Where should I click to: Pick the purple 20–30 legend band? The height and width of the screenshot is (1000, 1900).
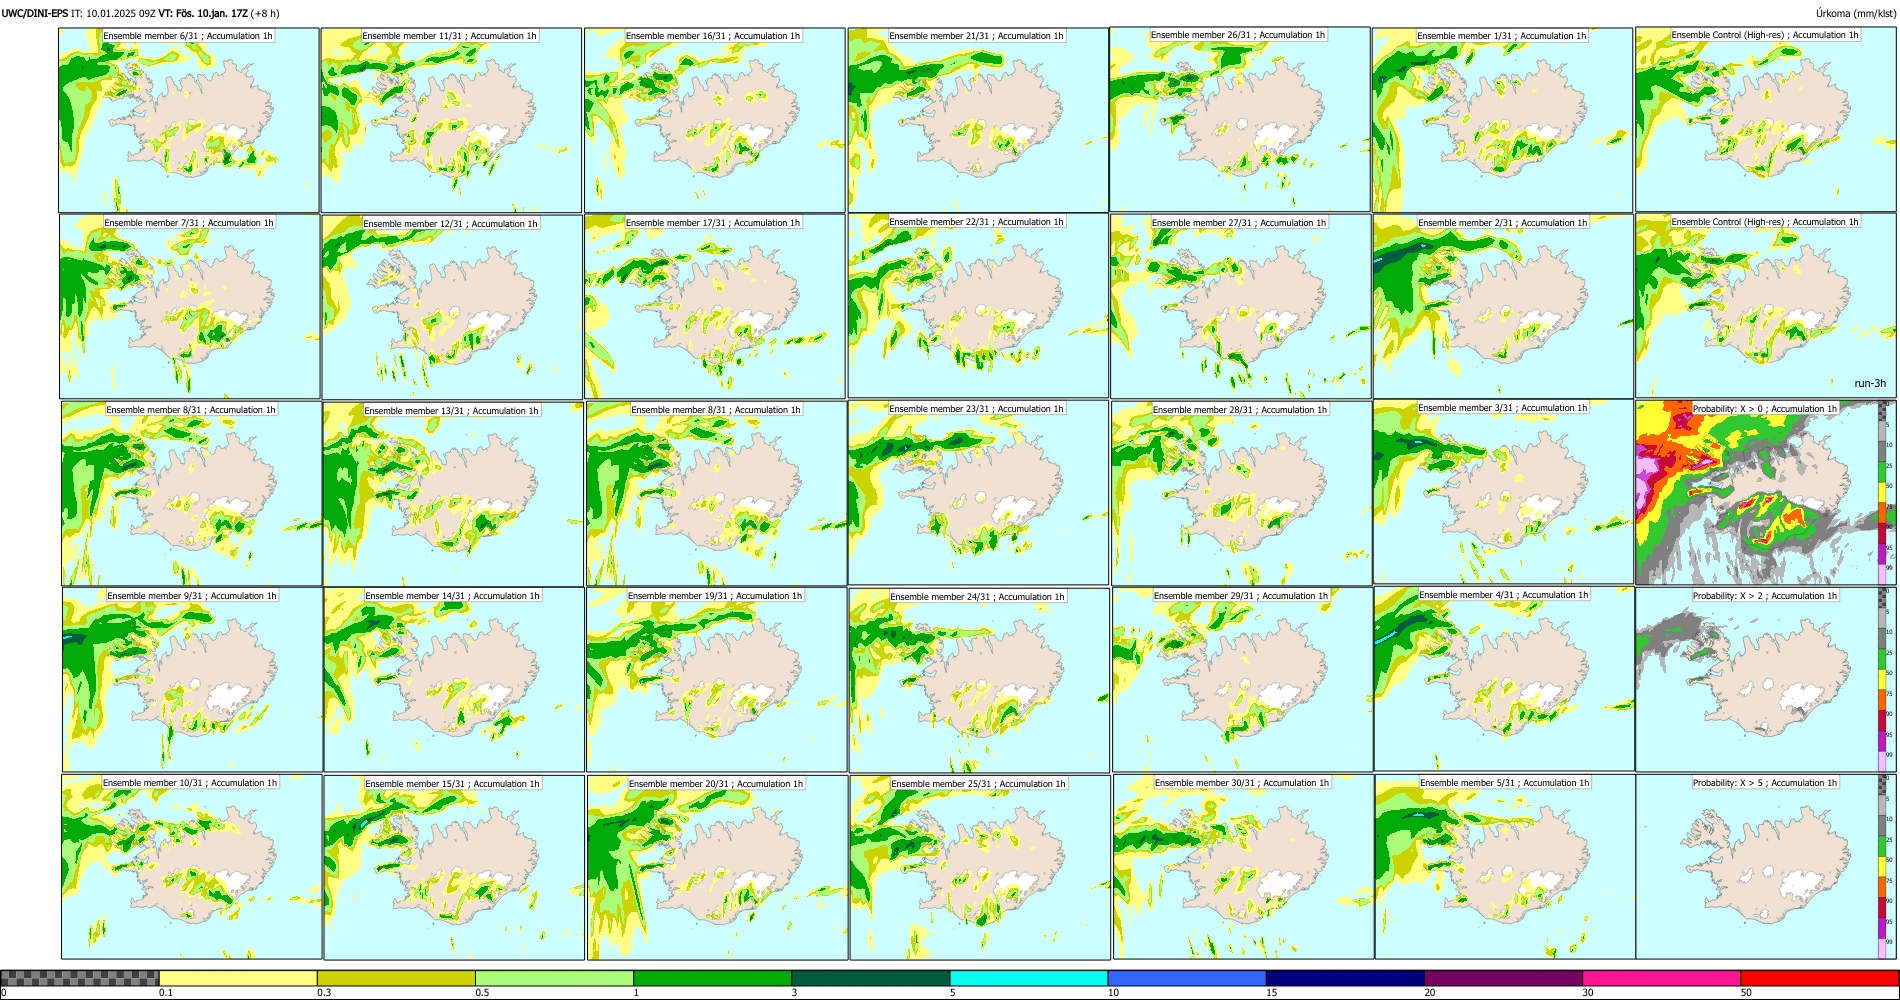[x=1503, y=978]
